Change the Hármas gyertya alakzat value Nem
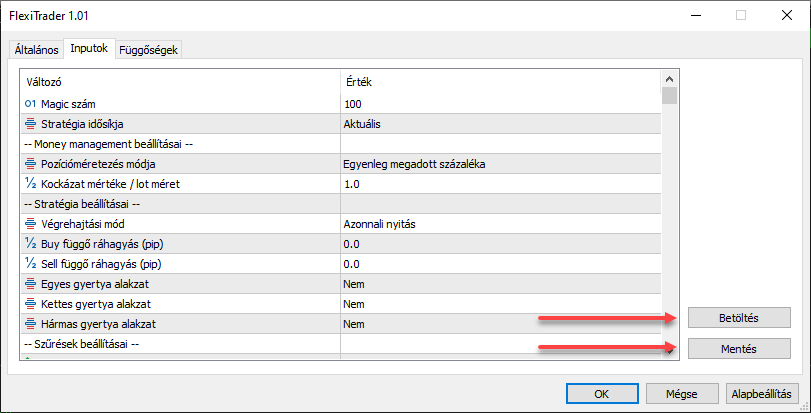 pos(500,324)
